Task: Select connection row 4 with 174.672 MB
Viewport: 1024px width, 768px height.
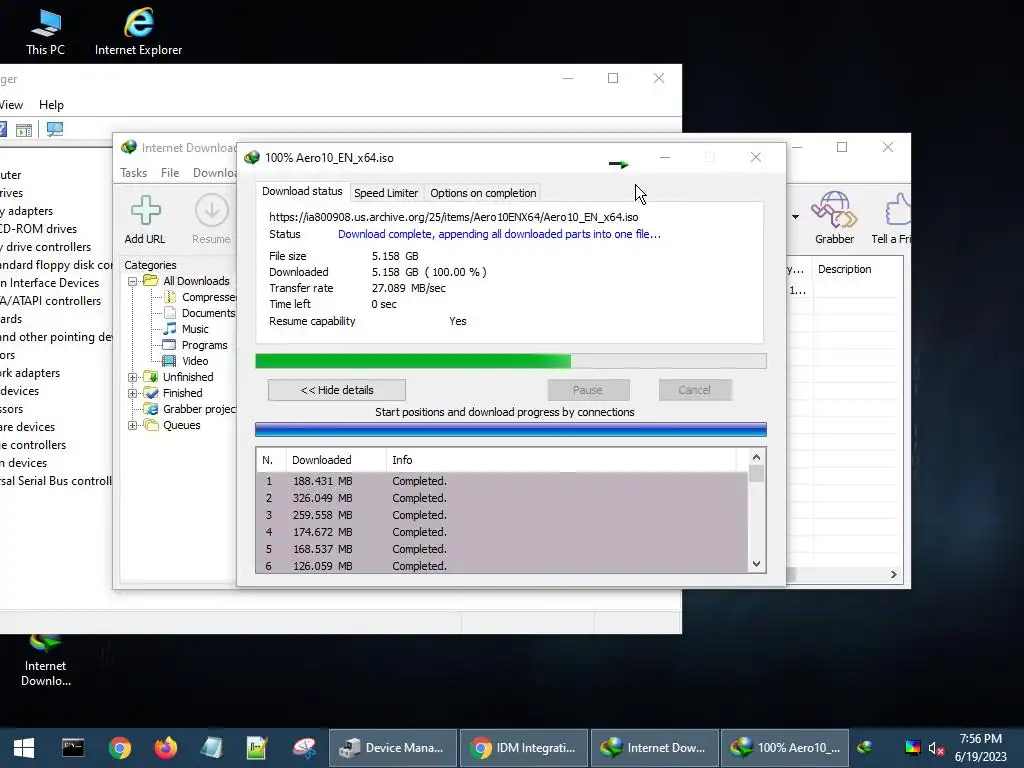Action: point(502,532)
